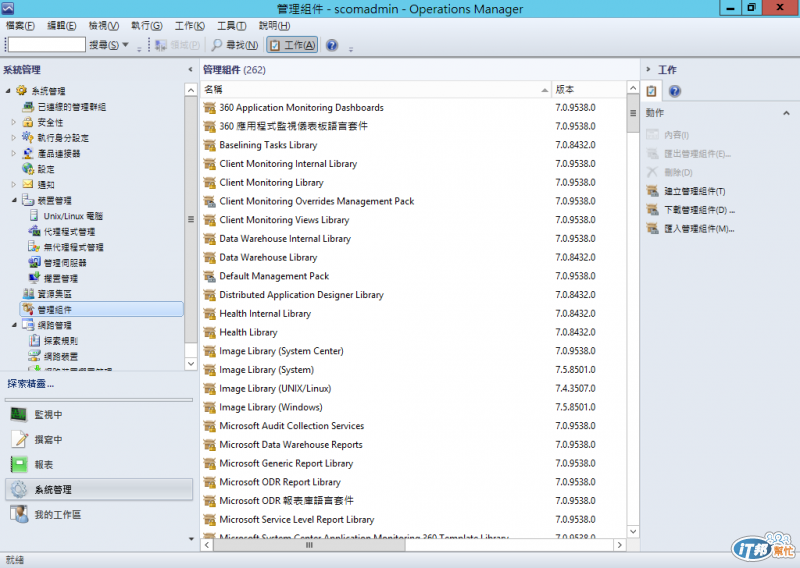Click the search input field in toolbar
The height and width of the screenshot is (568, 800).
pyautogui.click(x=46, y=45)
